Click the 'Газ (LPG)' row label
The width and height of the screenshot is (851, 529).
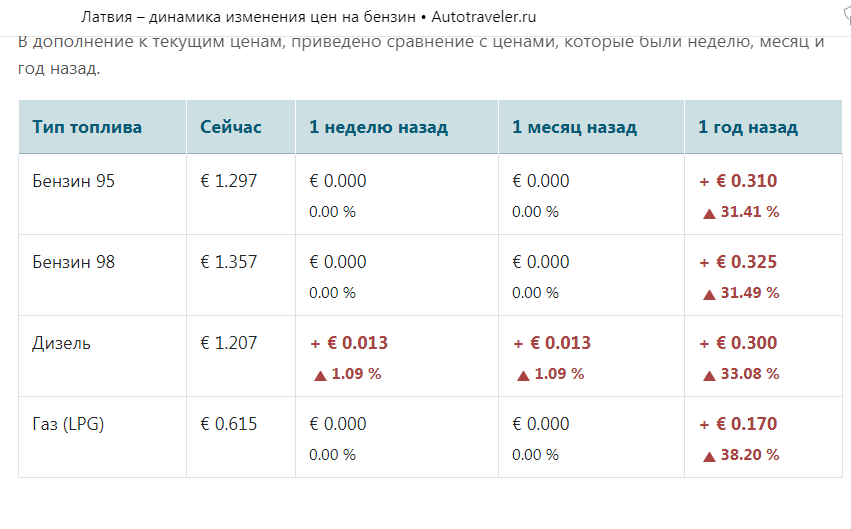point(68,424)
